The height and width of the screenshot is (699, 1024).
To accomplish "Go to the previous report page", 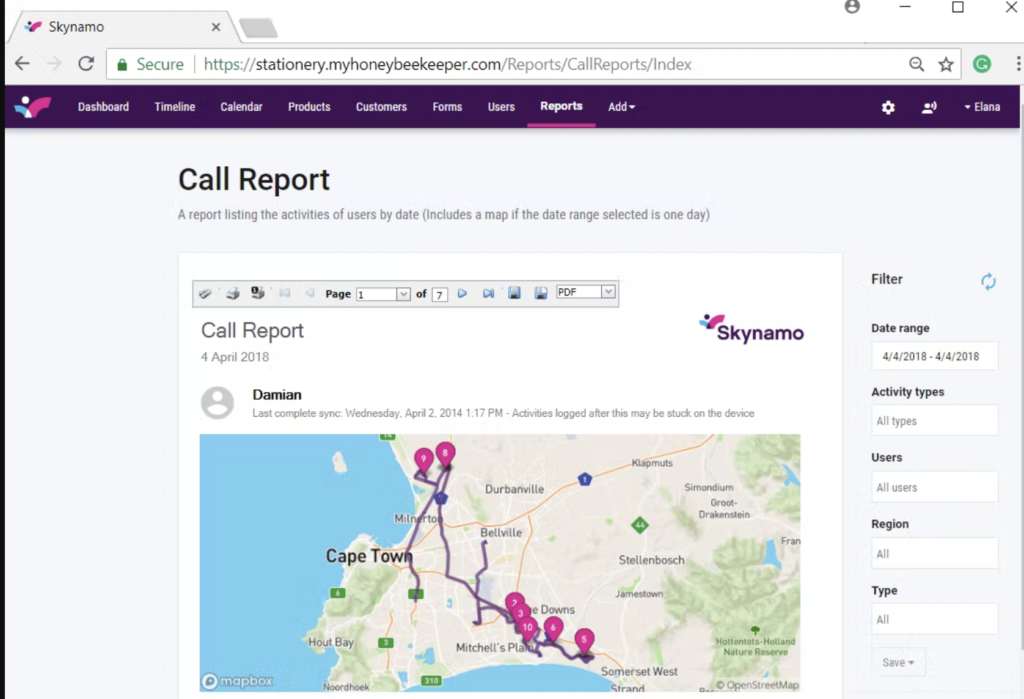I will tap(310, 293).
